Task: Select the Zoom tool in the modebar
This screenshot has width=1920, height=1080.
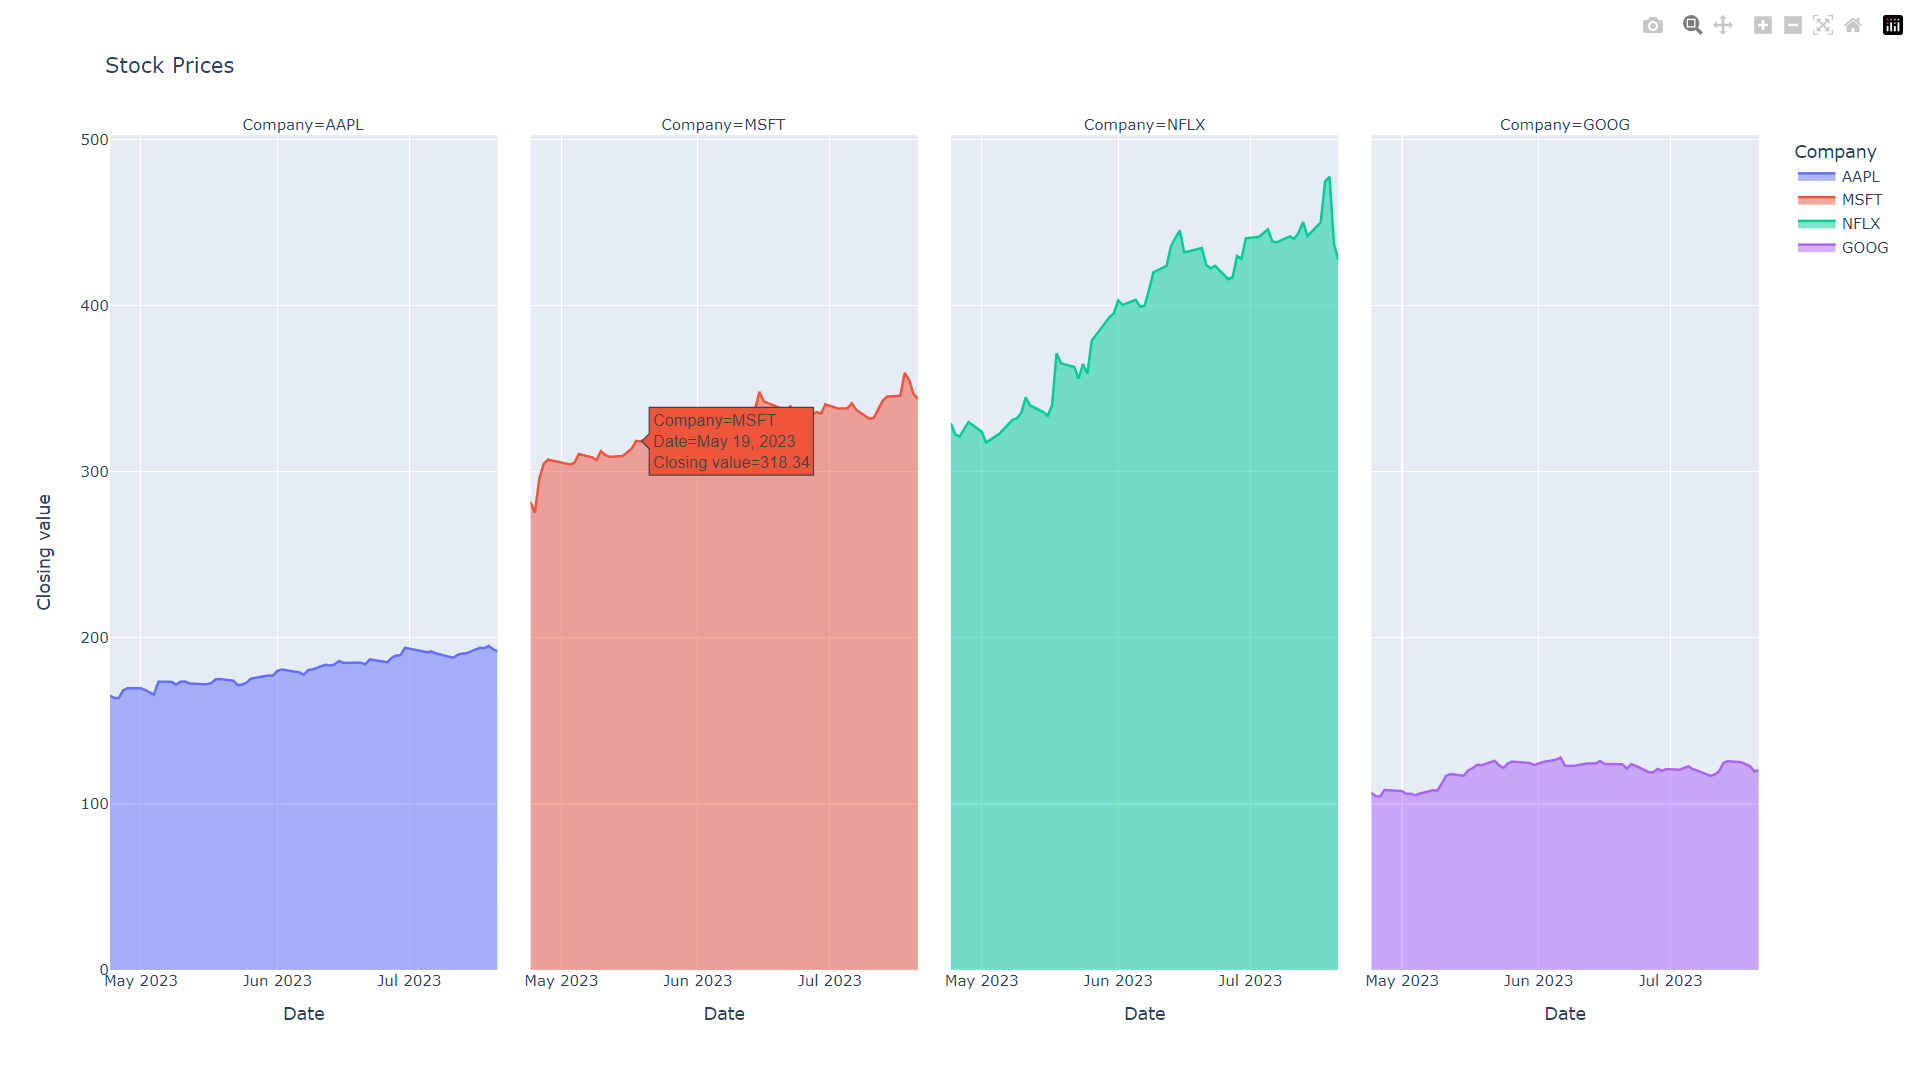Action: tap(1692, 25)
